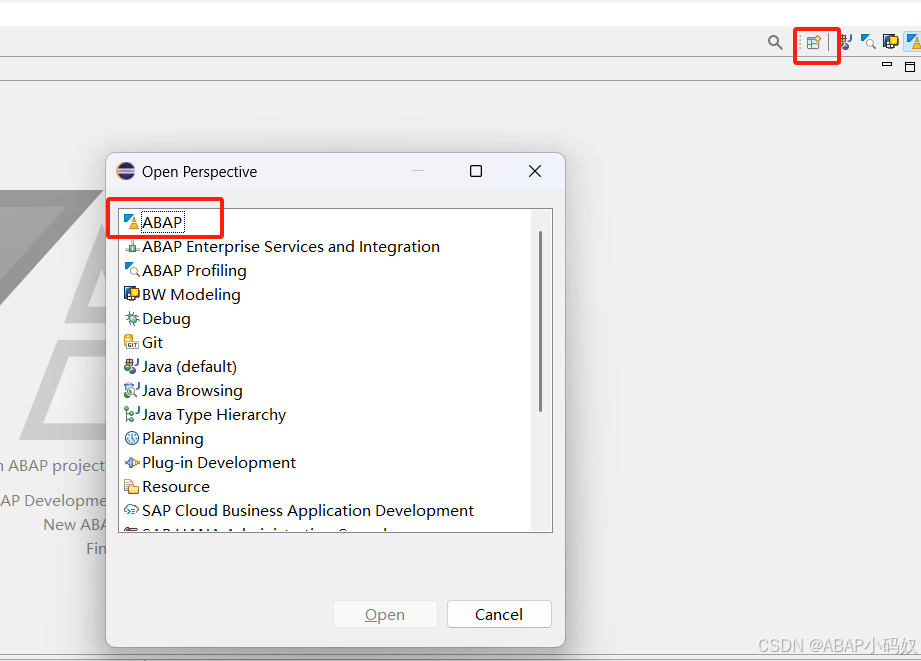Minimize the view with the panel minimize icon

[887, 64]
